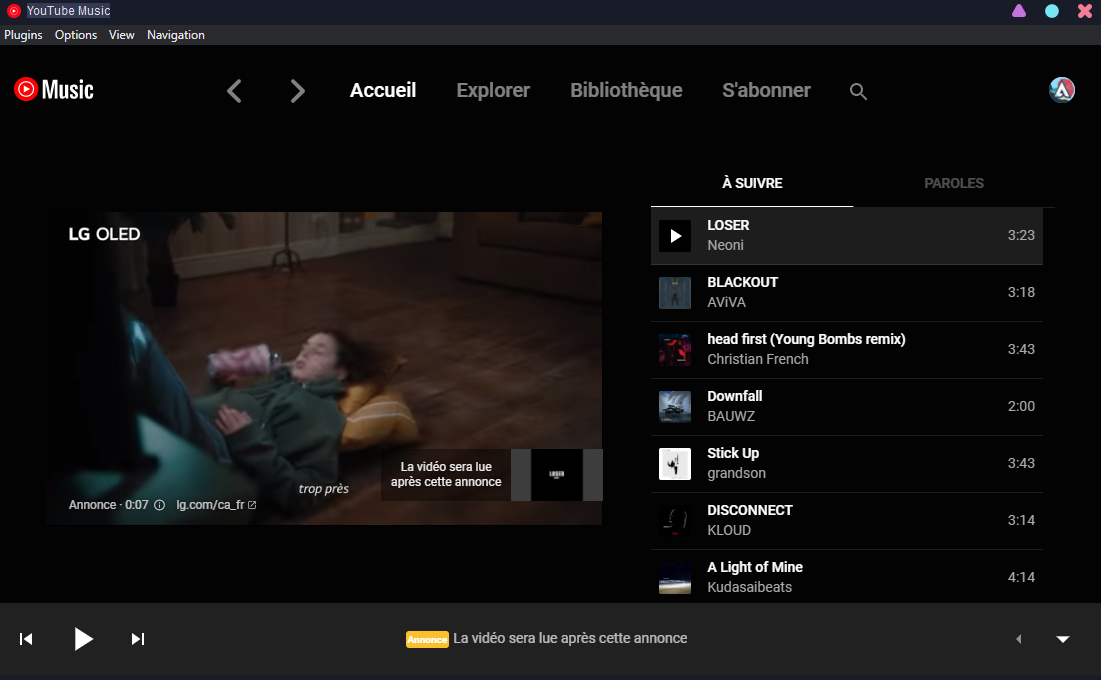The width and height of the screenshot is (1101, 680).
Task: Select head first (Young Bombs remix) title
Action: [806, 339]
